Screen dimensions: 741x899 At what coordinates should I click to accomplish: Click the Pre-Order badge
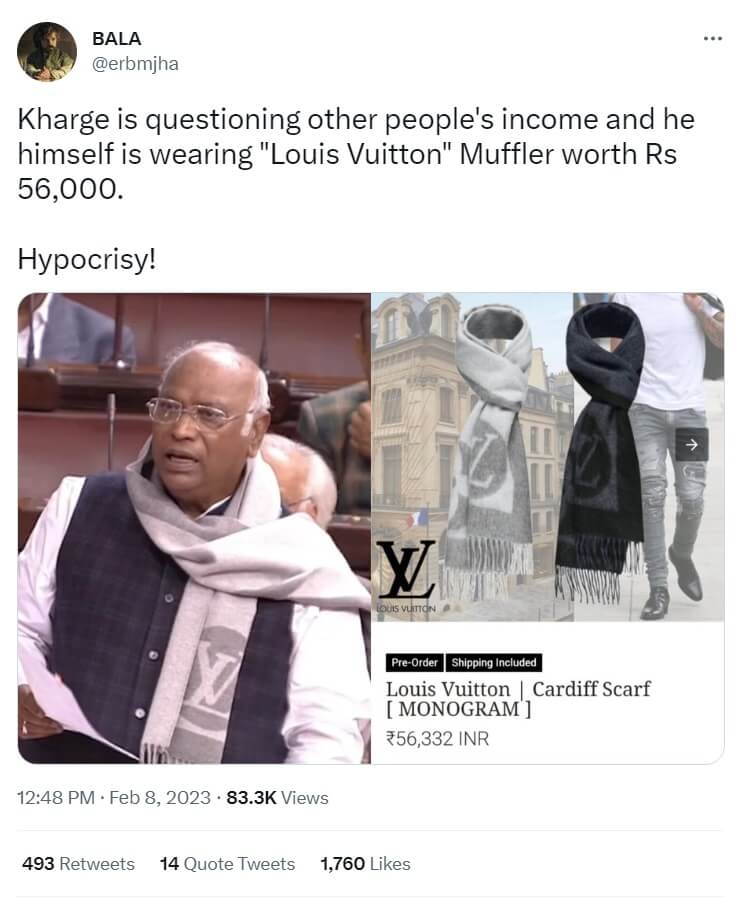pyautogui.click(x=415, y=663)
